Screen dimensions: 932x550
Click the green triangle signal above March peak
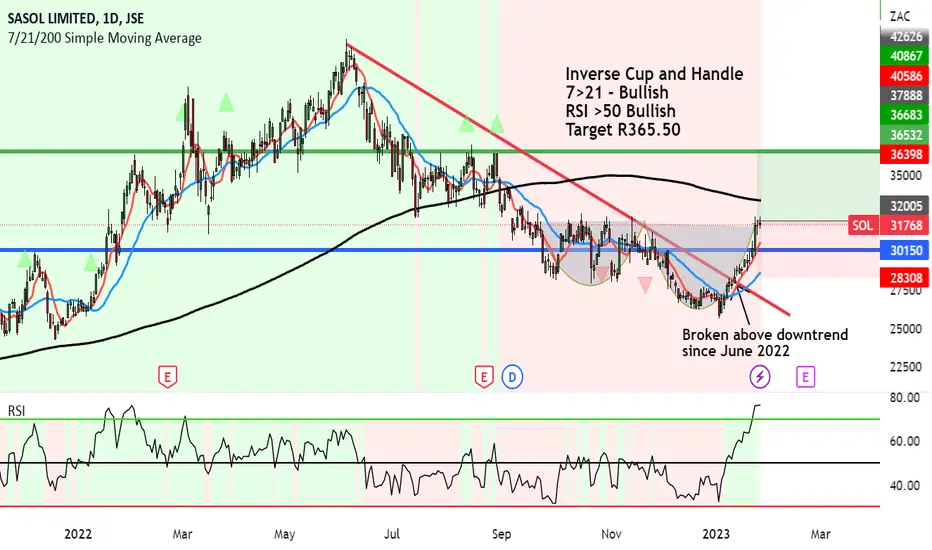[225, 102]
